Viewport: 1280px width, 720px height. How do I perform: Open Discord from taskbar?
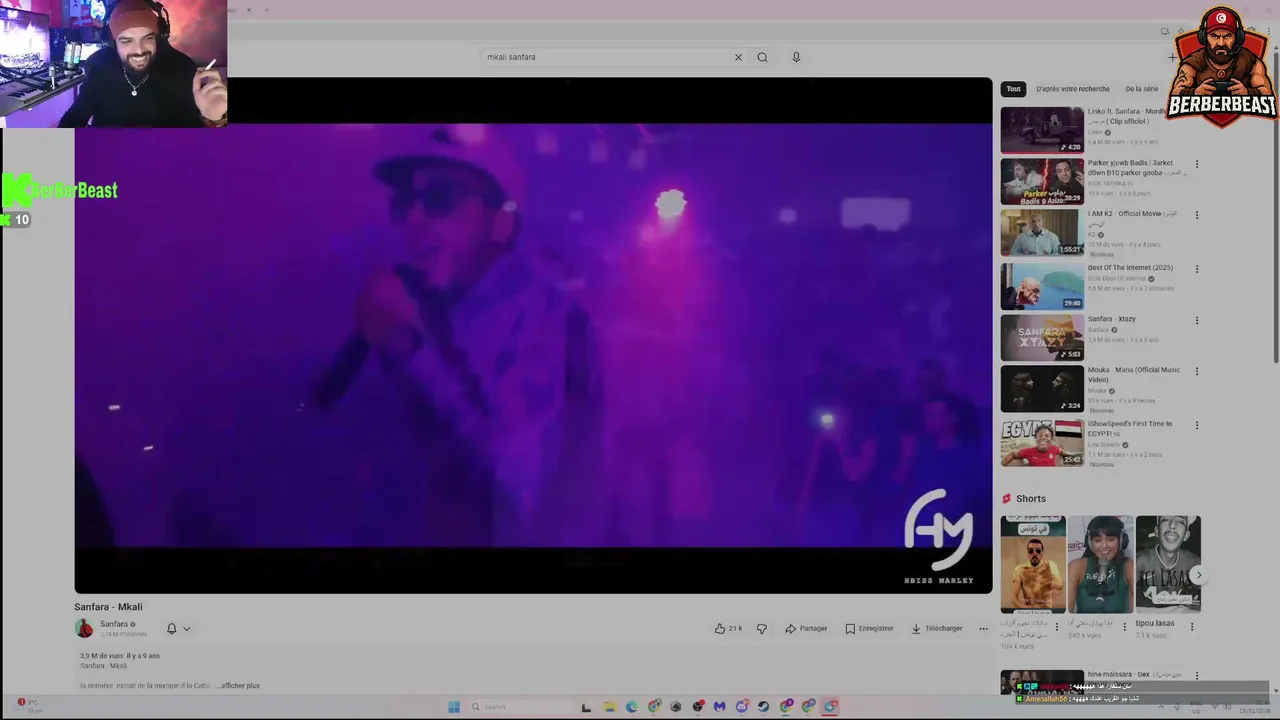coord(742,707)
